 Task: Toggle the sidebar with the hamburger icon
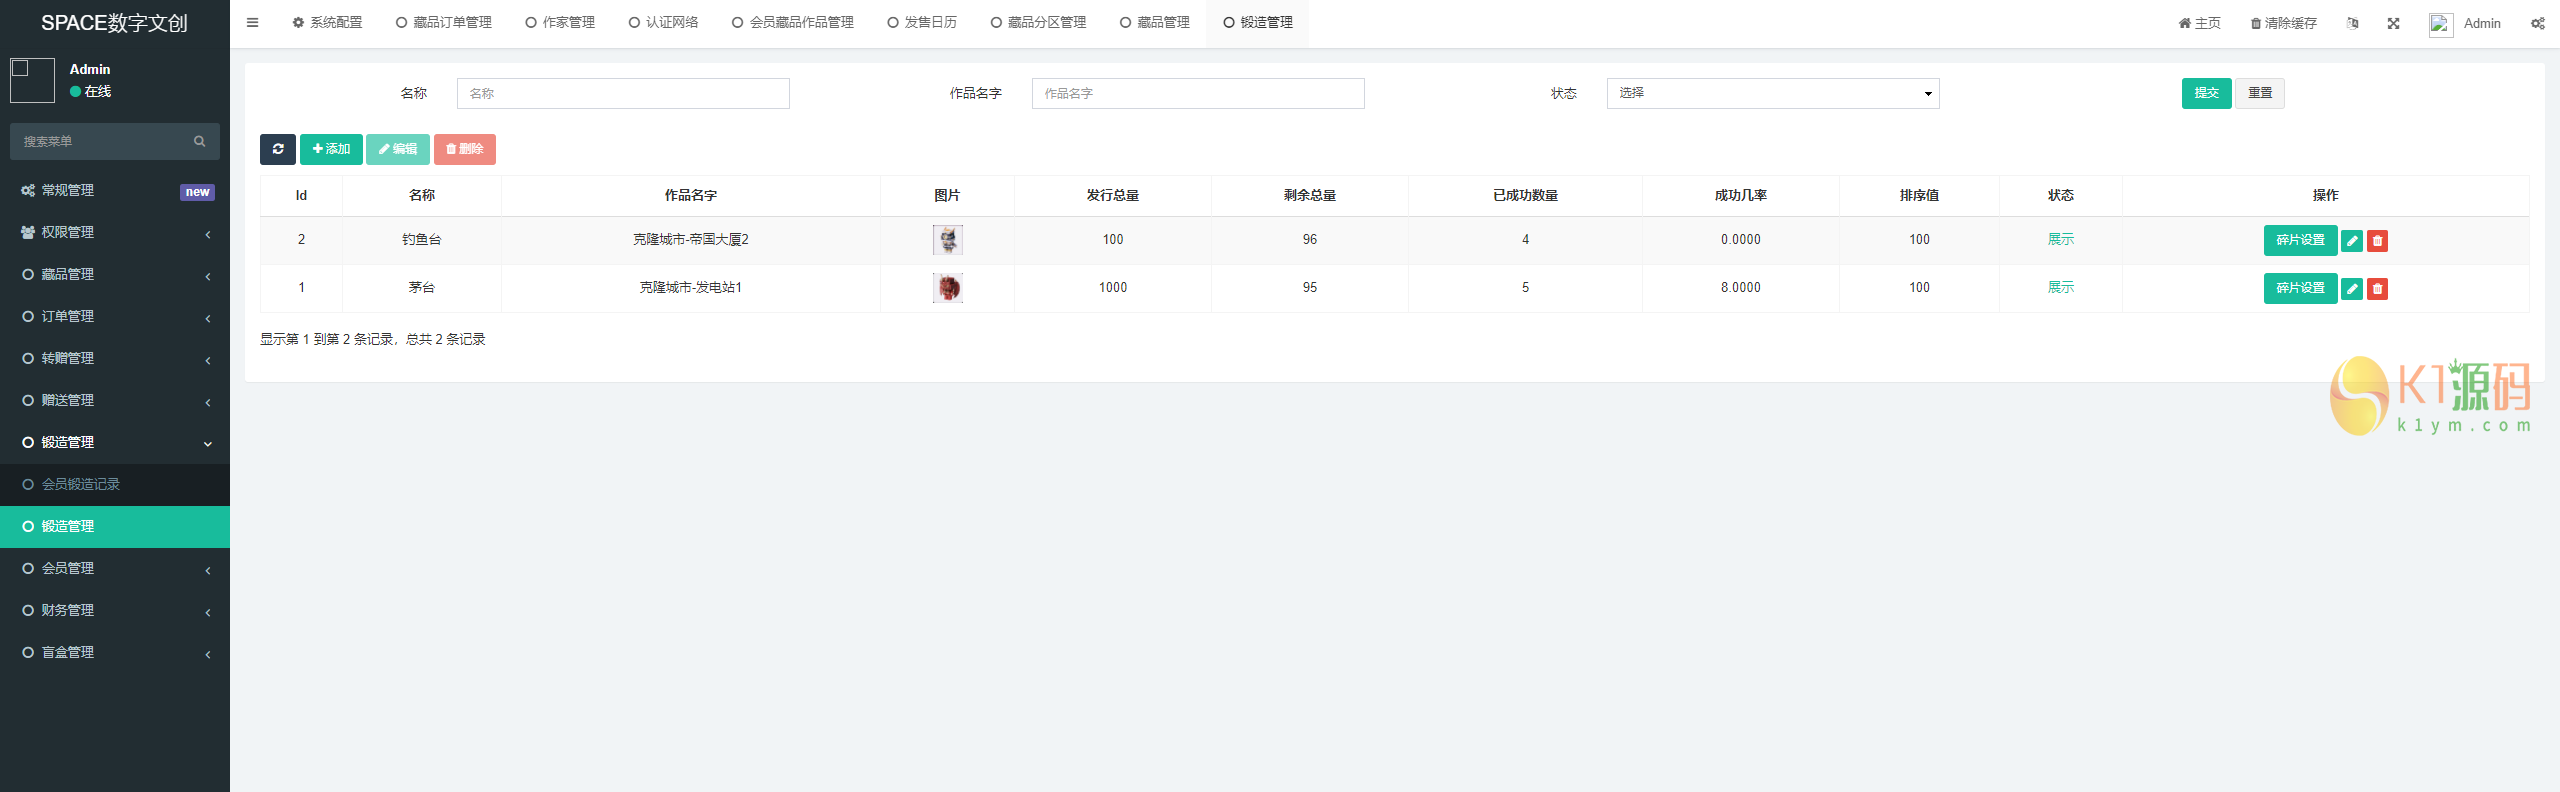[x=253, y=23]
